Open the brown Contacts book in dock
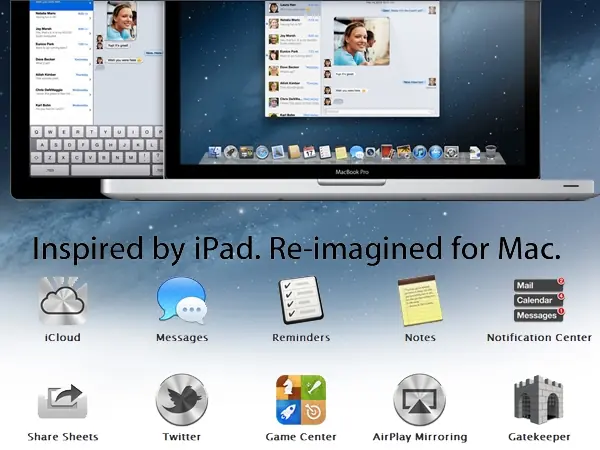This screenshot has height=450, width=600. (x=293, y=152)
